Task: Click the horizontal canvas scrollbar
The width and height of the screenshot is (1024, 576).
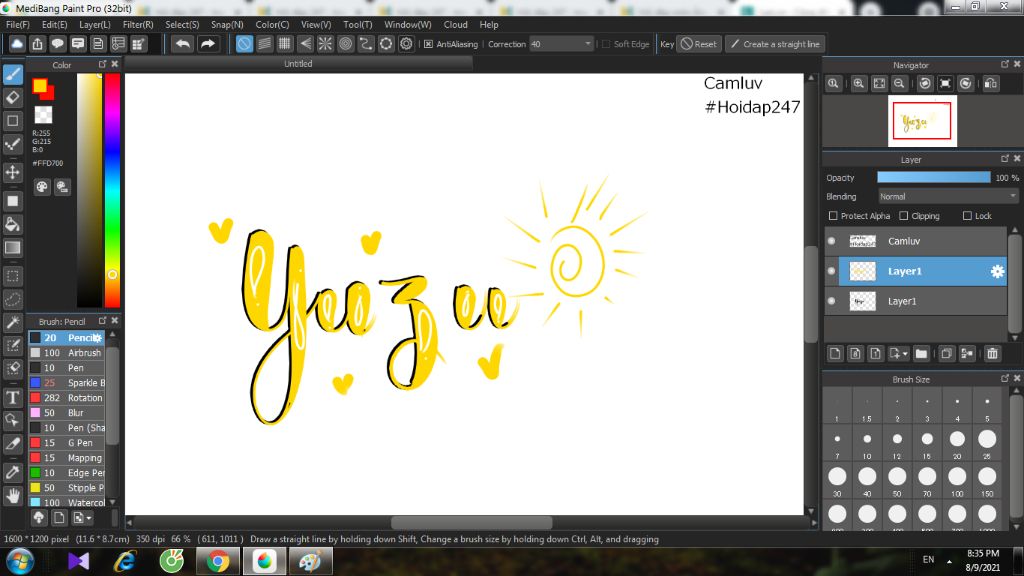Action: point(472,522)
